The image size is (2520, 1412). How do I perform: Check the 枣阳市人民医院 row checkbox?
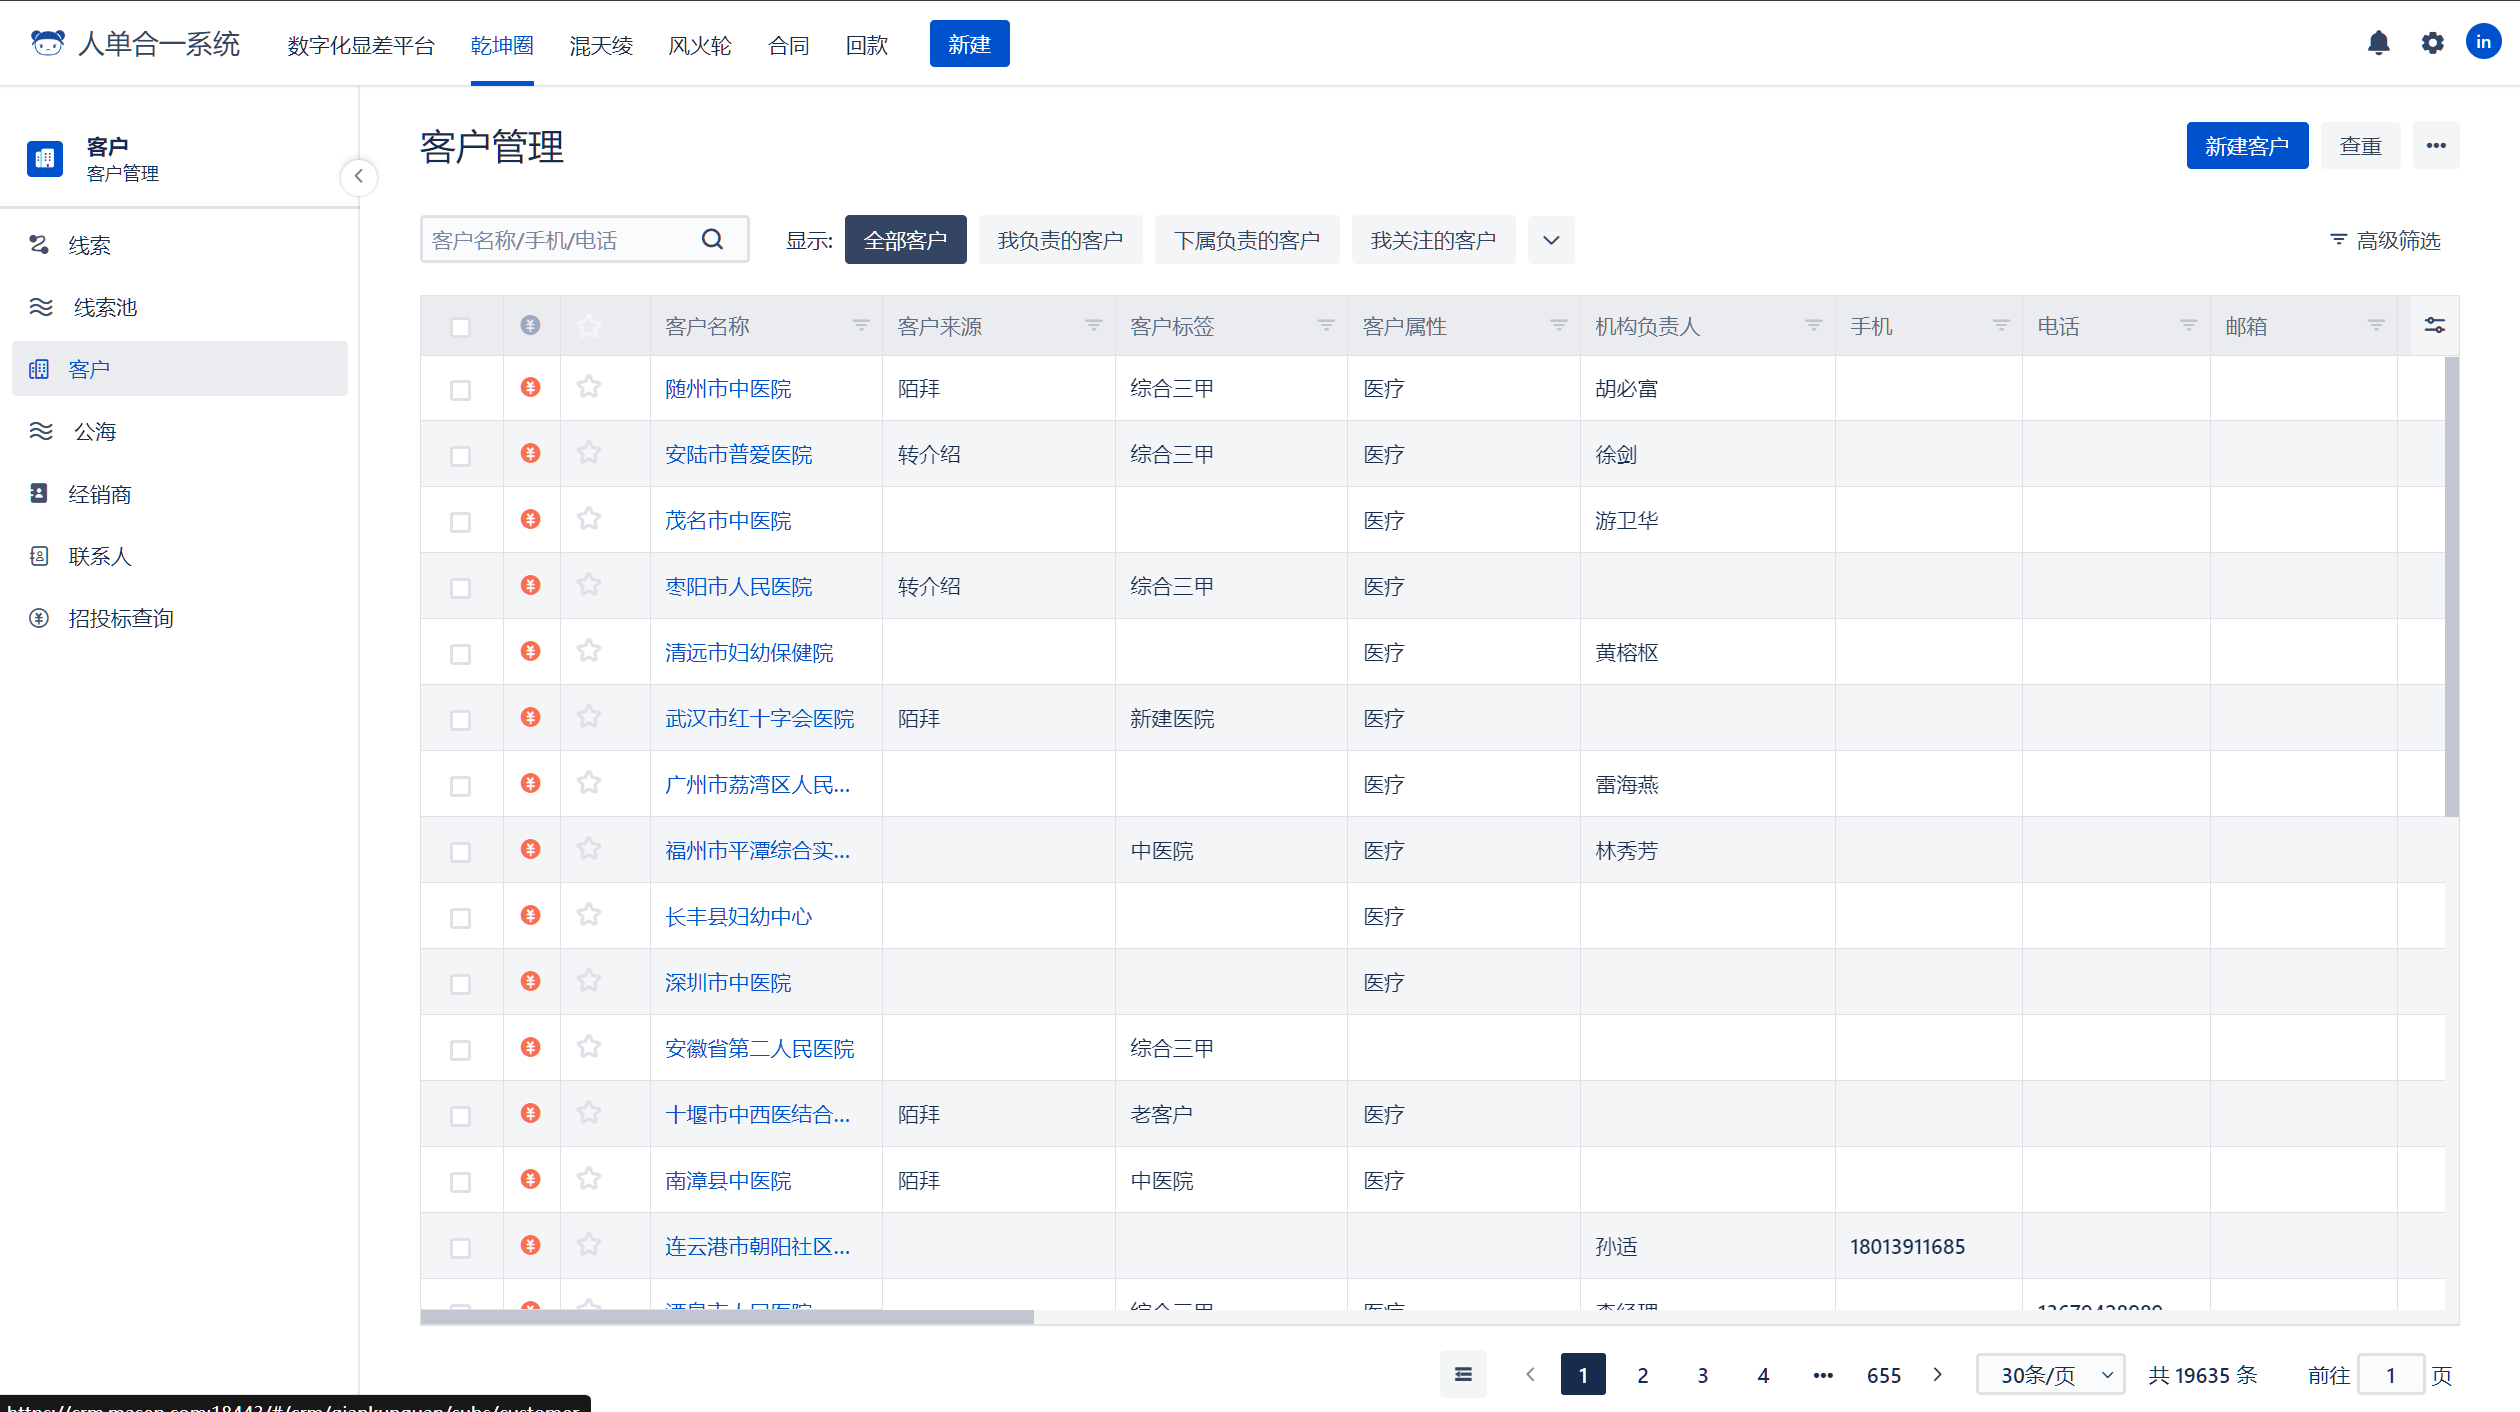tap(460, 588)
